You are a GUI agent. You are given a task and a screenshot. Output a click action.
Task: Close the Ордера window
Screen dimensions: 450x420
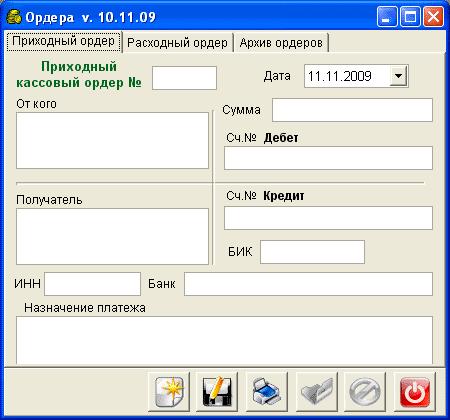coord(433,17)
